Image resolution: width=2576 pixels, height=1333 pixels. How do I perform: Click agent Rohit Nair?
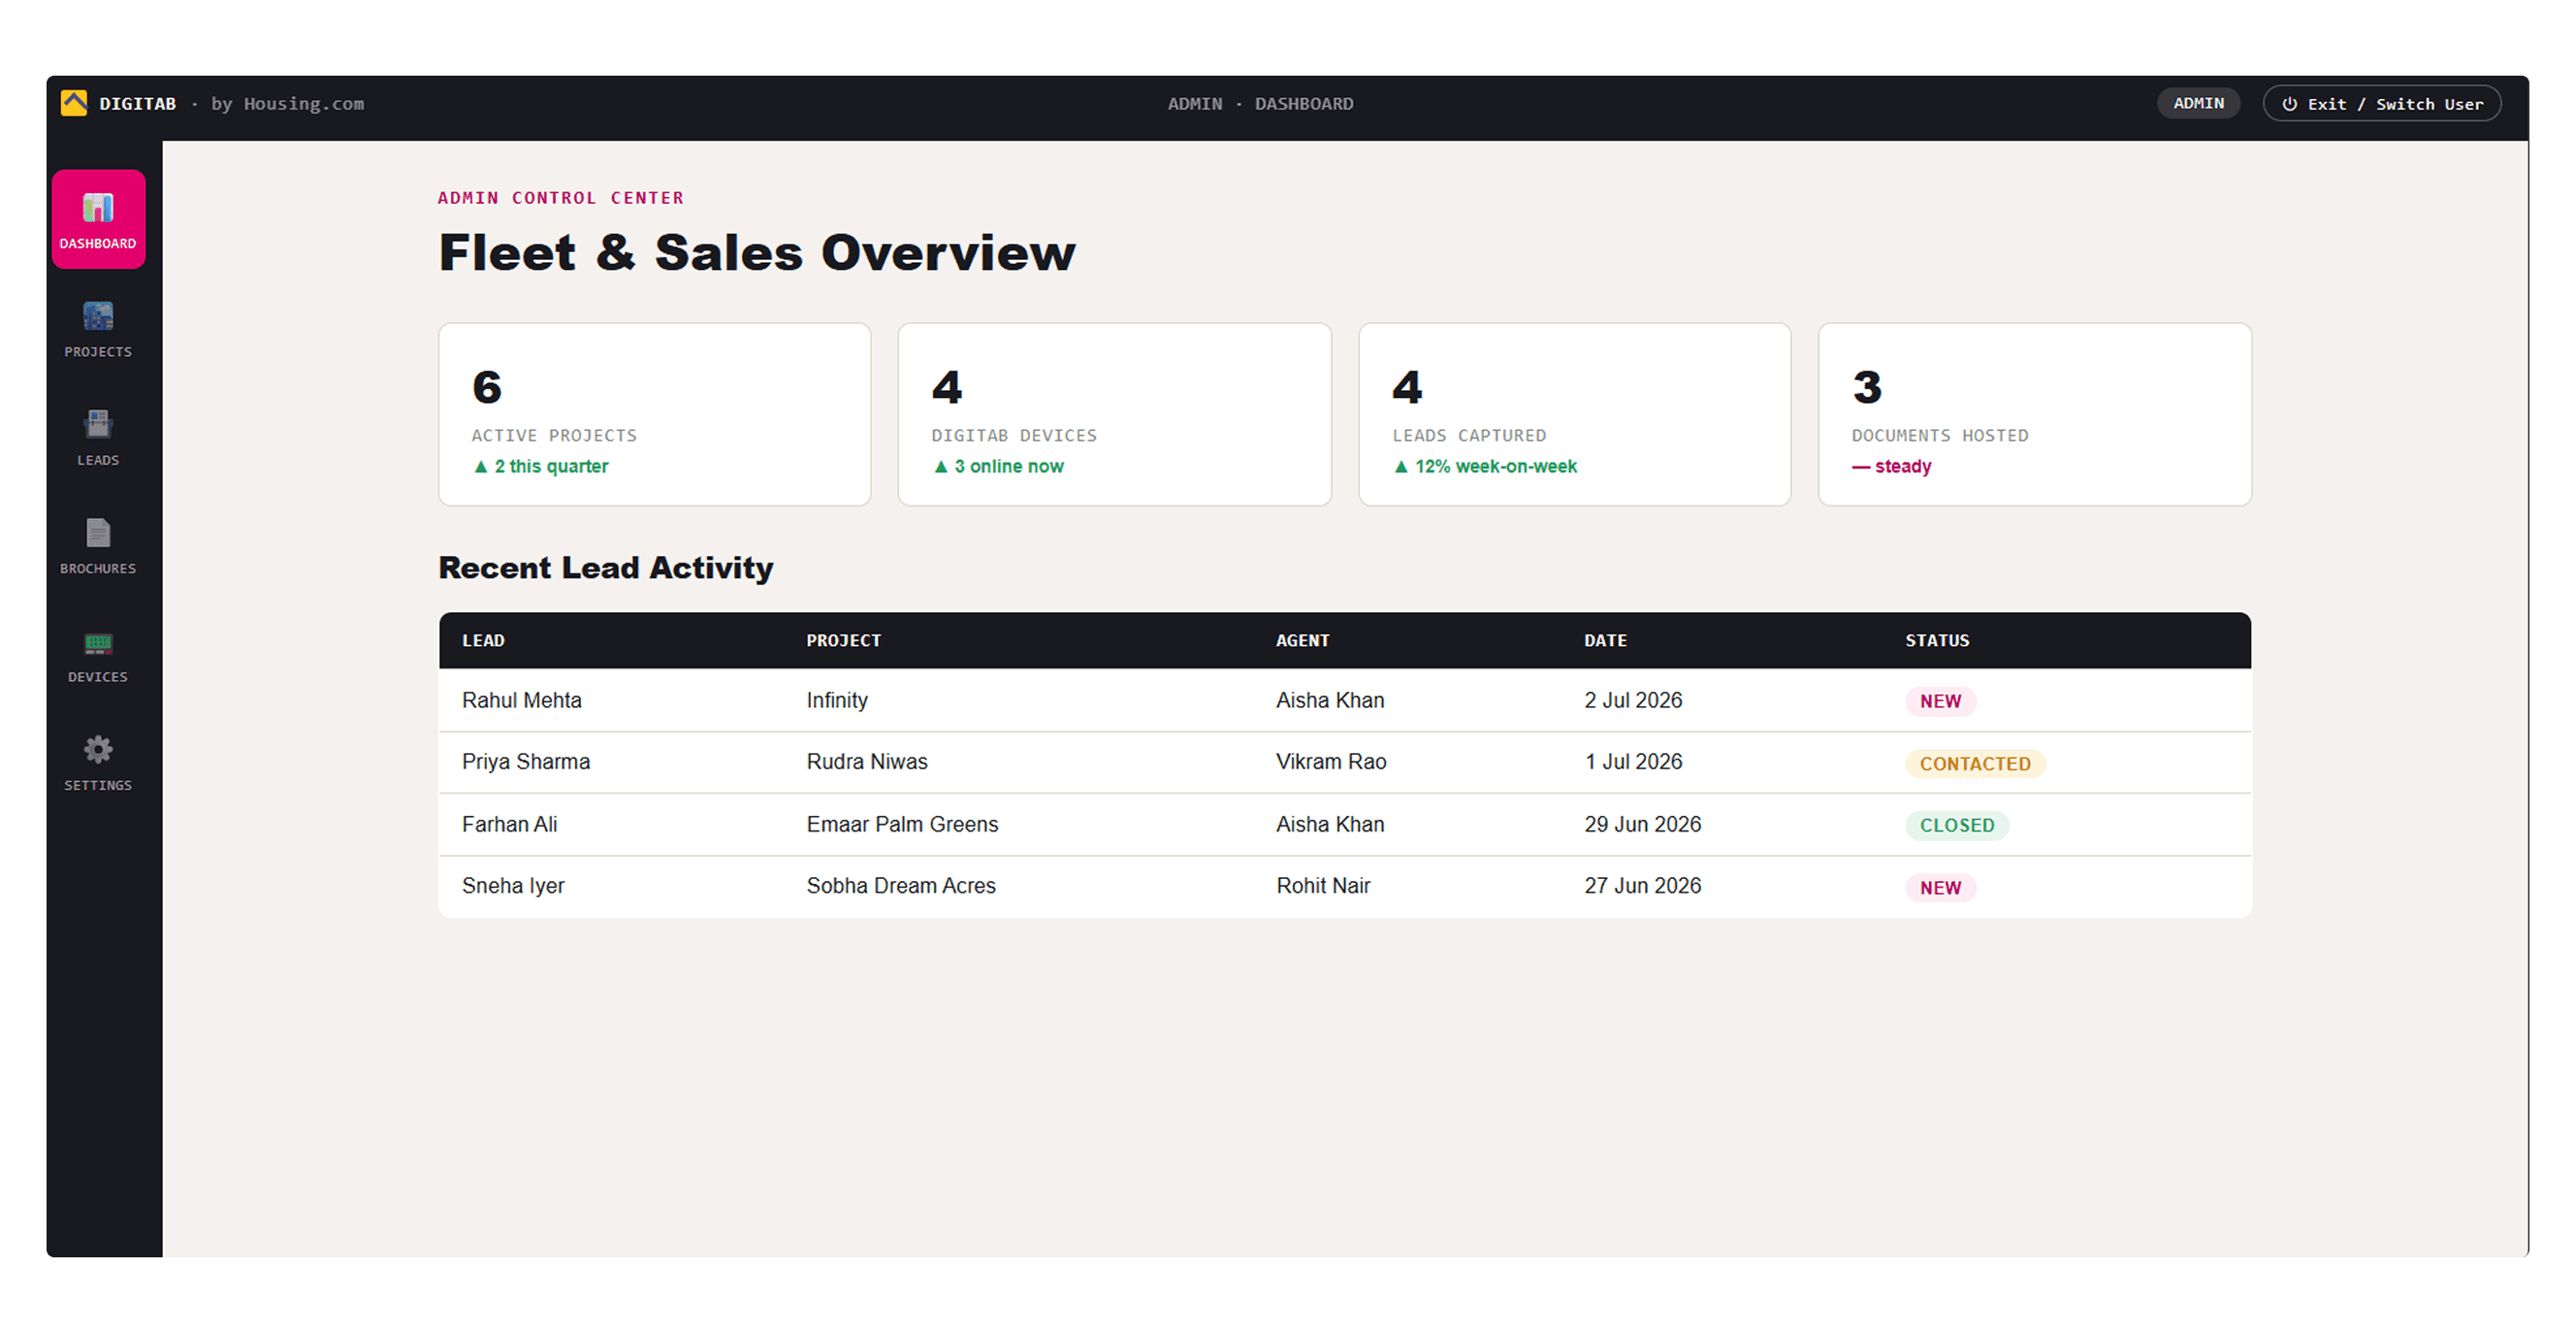pyautogui.click(x=1323, y=886)
